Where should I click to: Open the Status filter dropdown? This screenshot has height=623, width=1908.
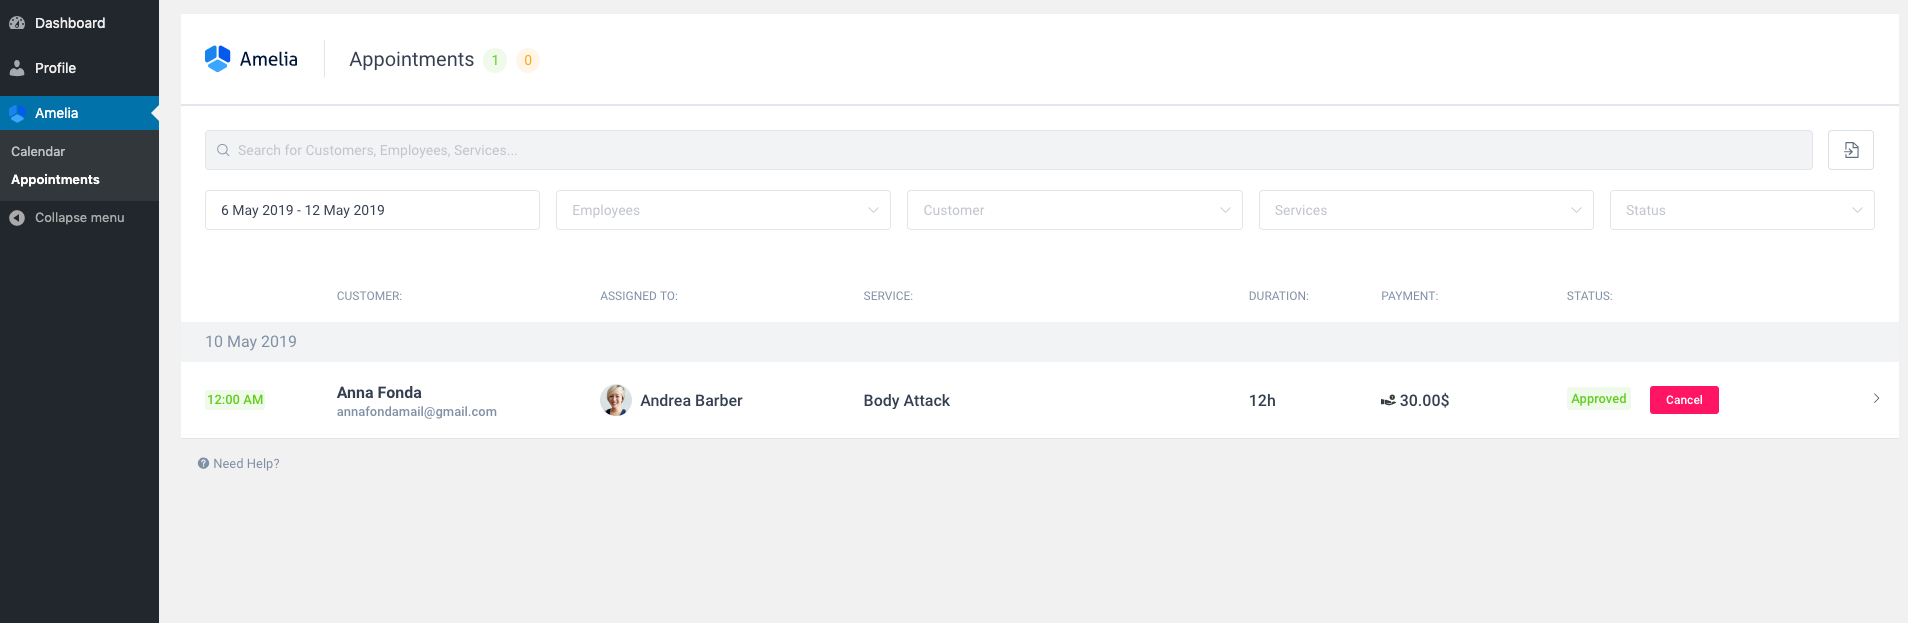pos(1742,210)
